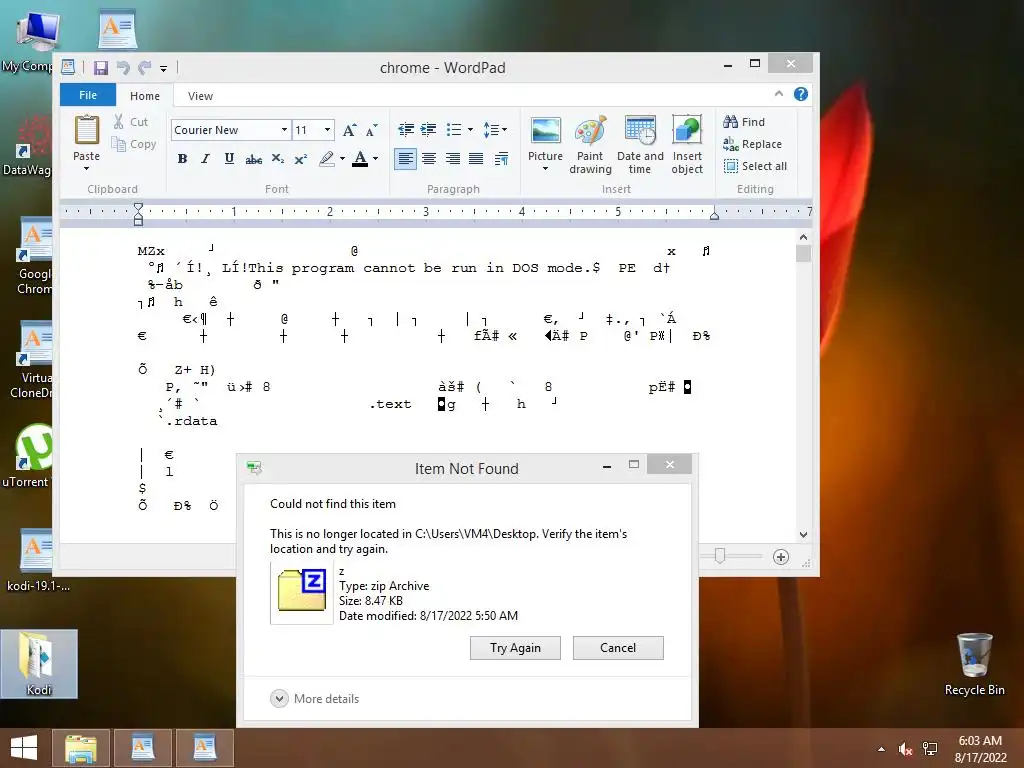1024x768 pixels.
Task: Click the bullet list icon
Action: point(454,130)
